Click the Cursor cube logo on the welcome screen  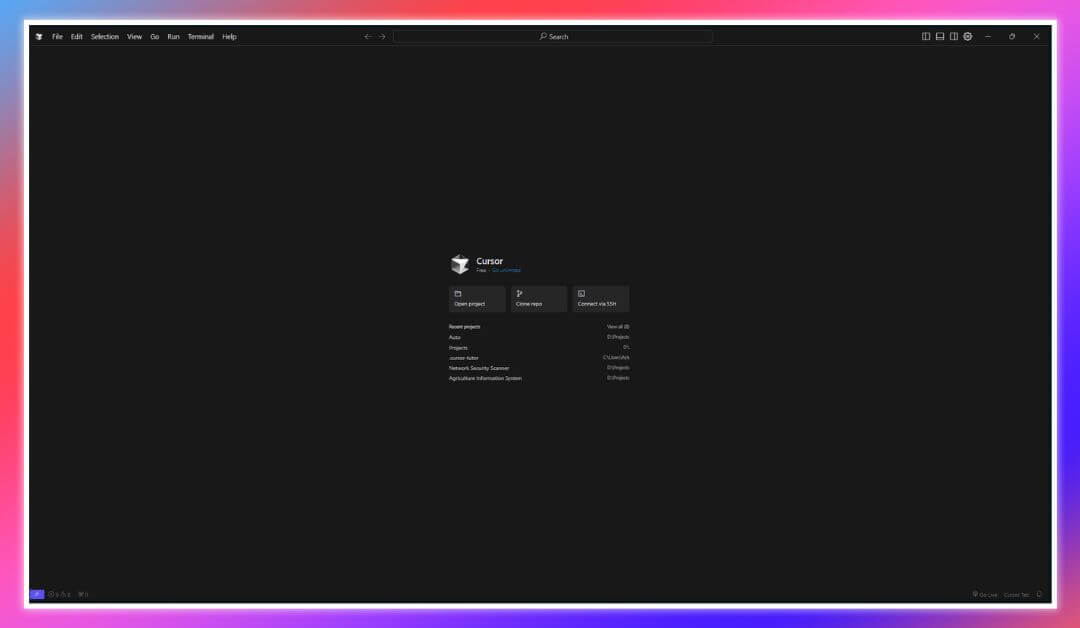pyautogui.click(x=459, y=264)
